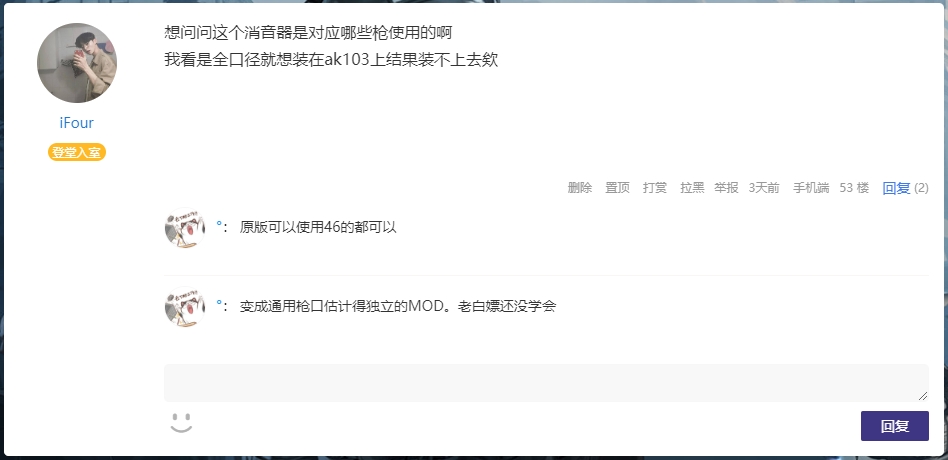Report the post using 举报
The height and width of the screenshot is (460, 948).
click(x=726, y=188)
